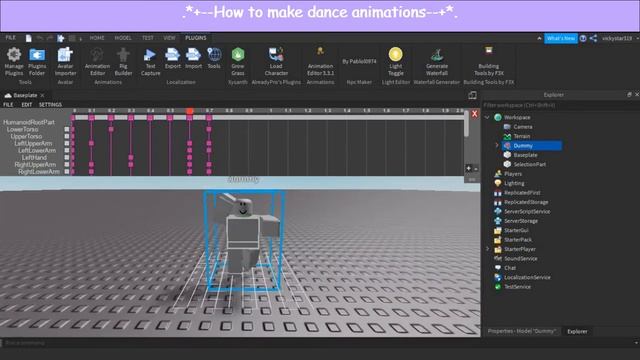Expand the StarterPlayer node
The image size is (640, 360).
pos(487,249)
